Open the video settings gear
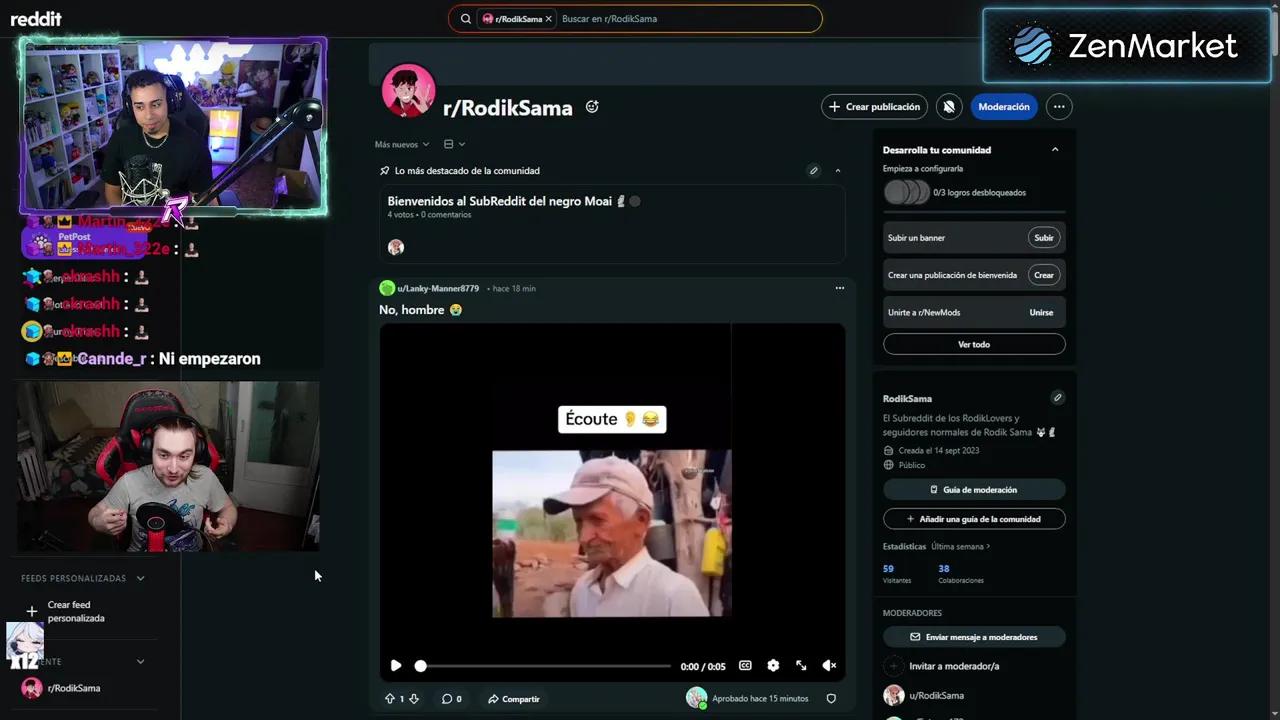This screenshot has width=1280, height=720. click(773, 665)
